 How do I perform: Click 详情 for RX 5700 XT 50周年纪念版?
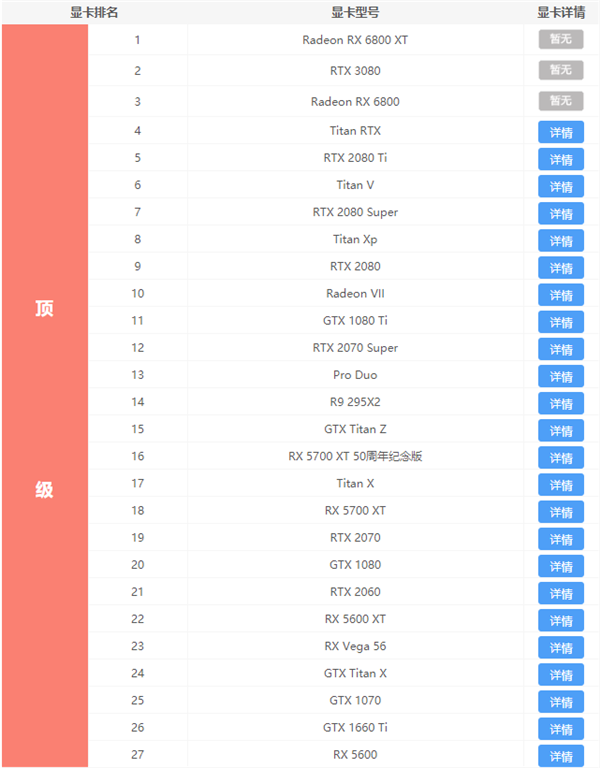point(561,458)
